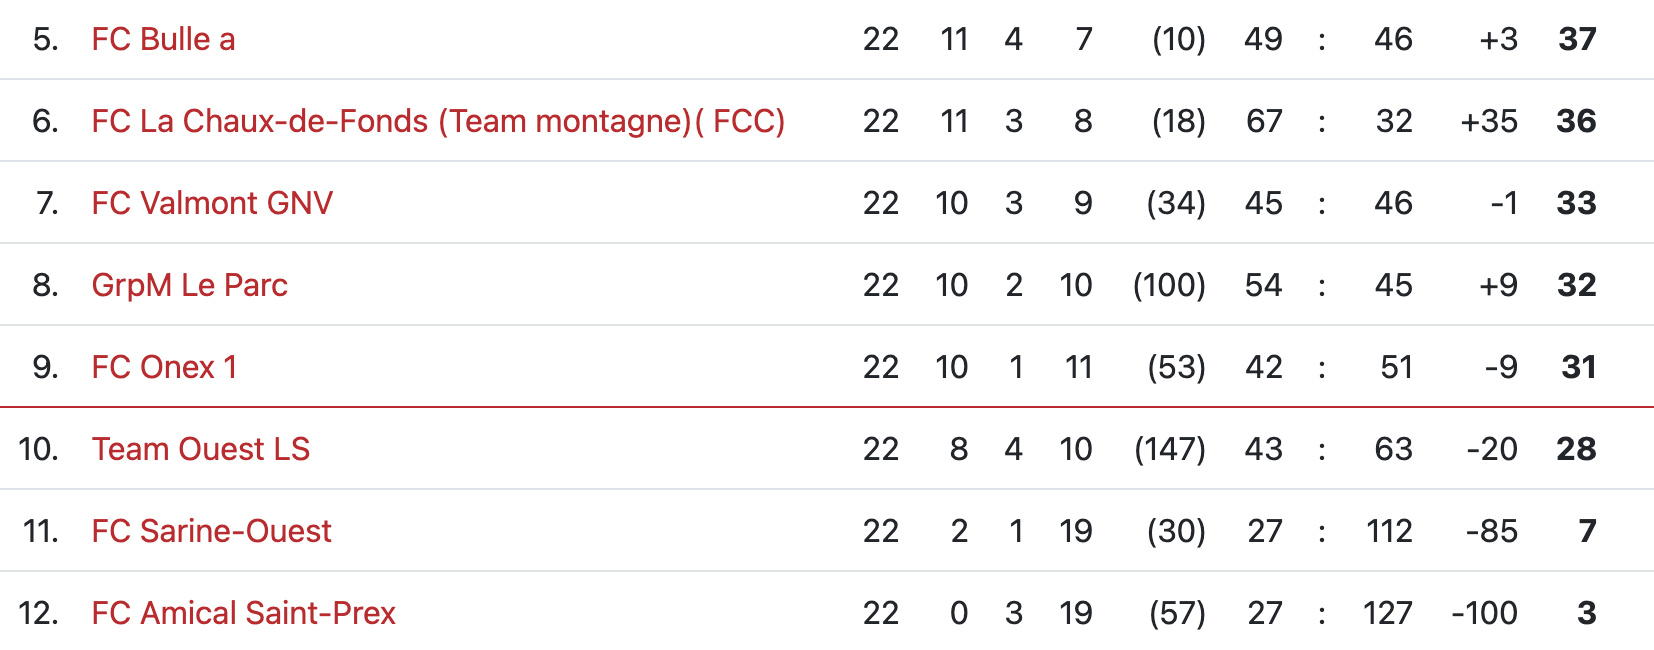
Task: Select the GrpM Le Parc link
Action: [189, 285]
